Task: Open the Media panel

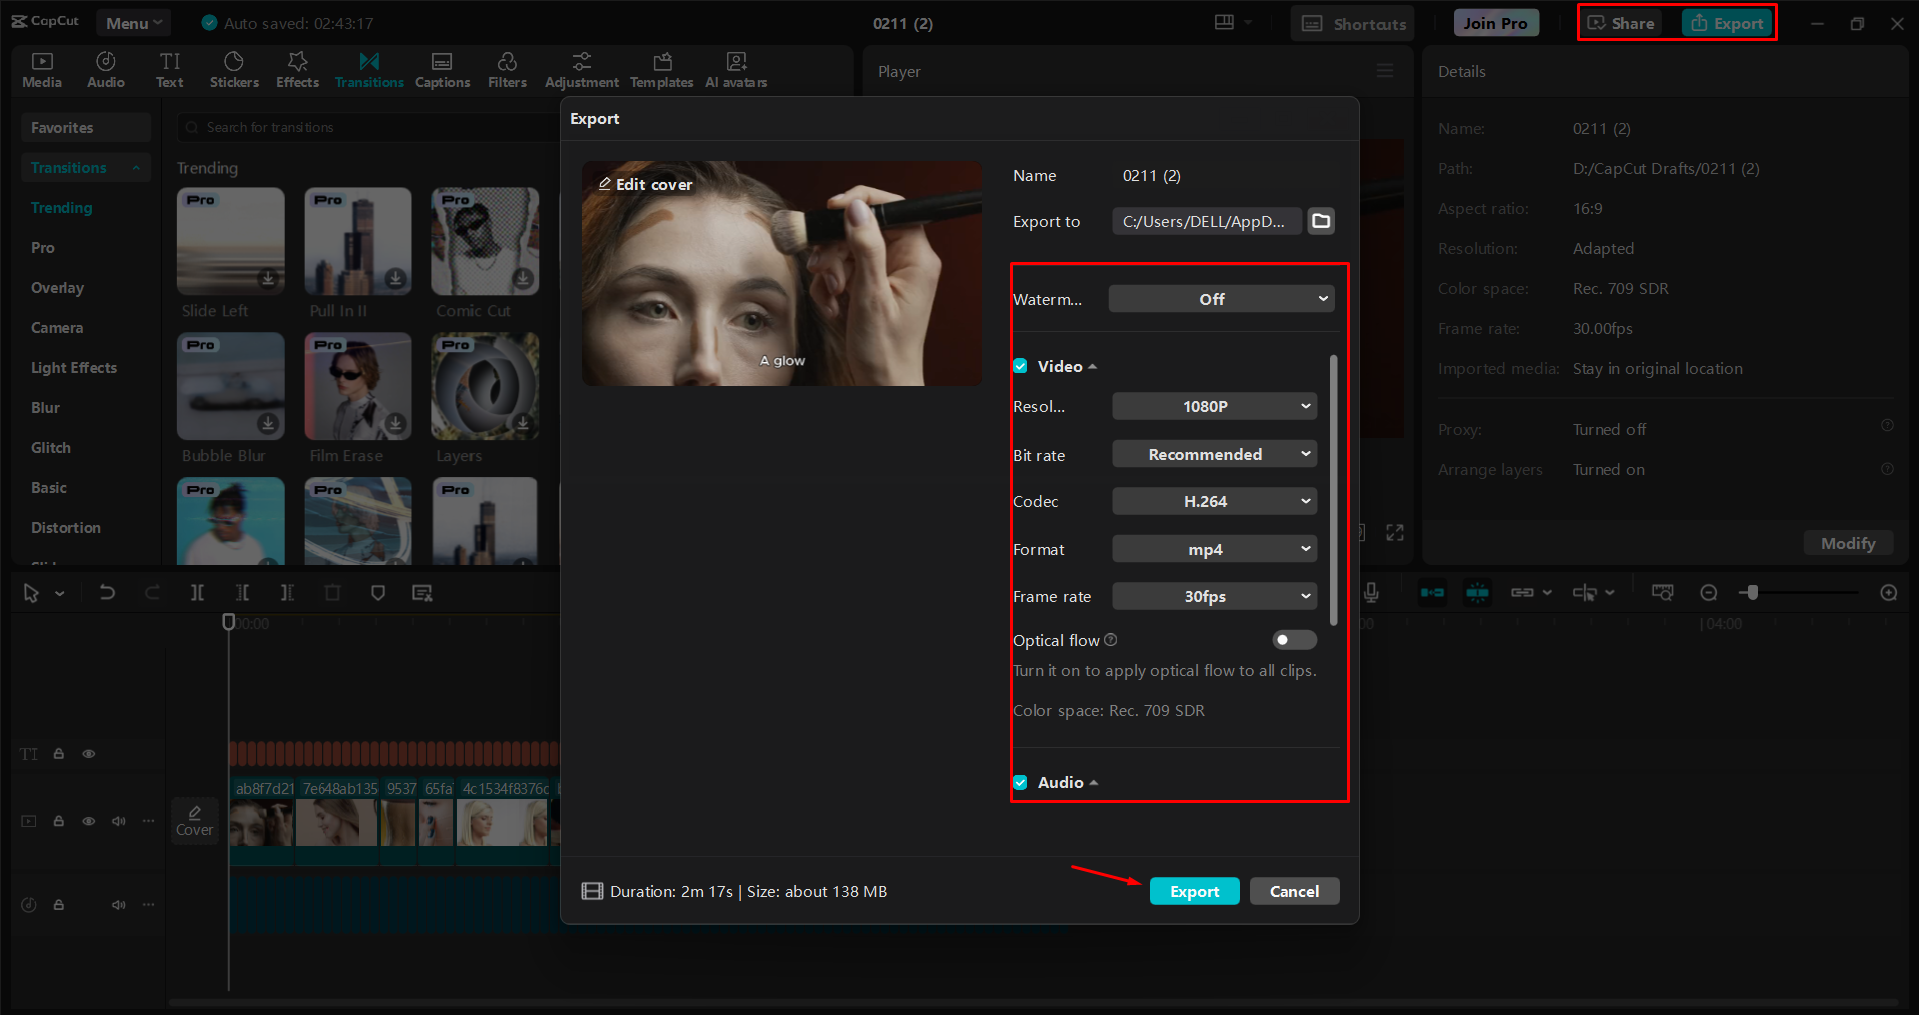Action: click(41, 69)
